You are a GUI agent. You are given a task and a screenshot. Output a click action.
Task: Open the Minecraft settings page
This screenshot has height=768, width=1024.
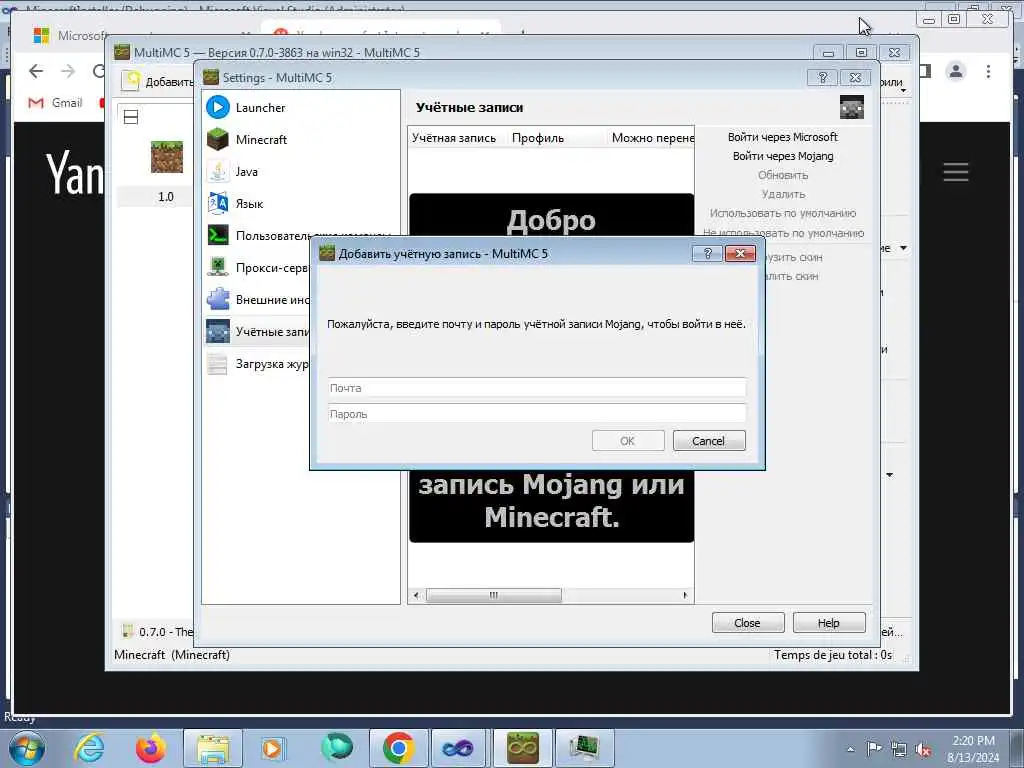pos(261,140)
